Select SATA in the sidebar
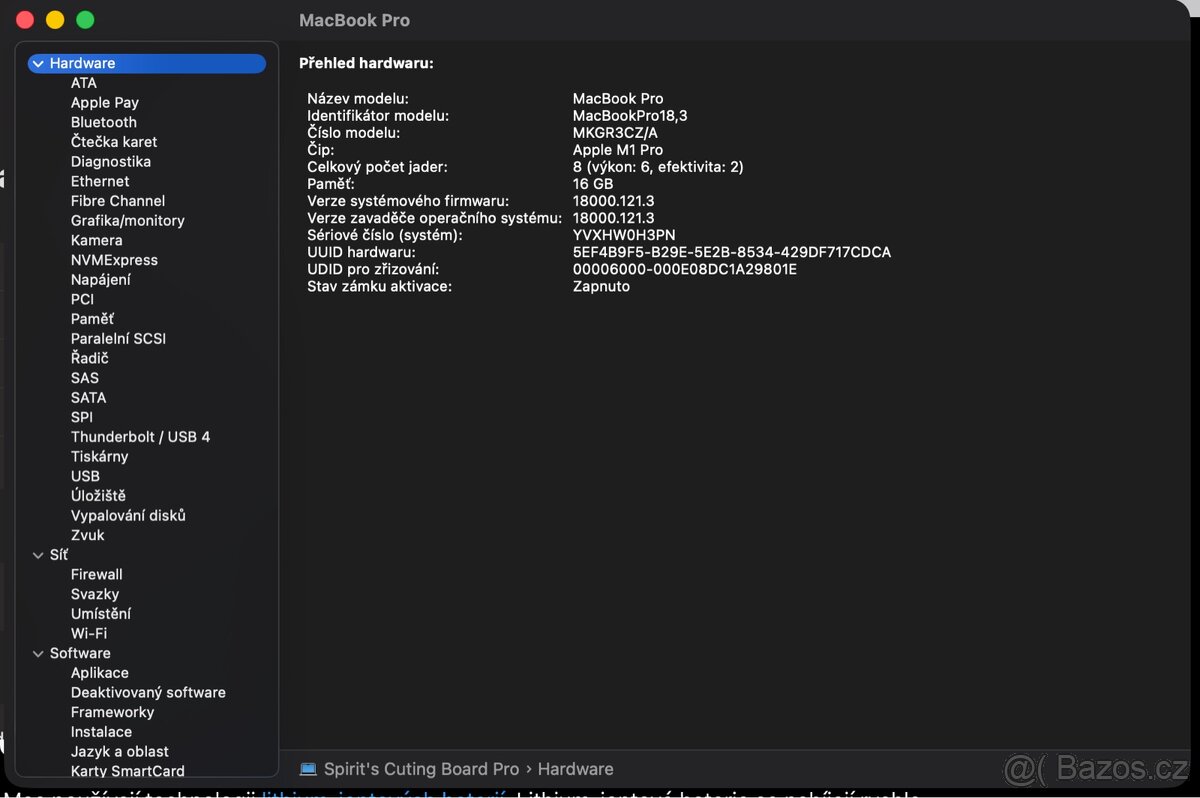Image resolution: width=1200 pixels, height=798 pixels. (x=88, y=397)
